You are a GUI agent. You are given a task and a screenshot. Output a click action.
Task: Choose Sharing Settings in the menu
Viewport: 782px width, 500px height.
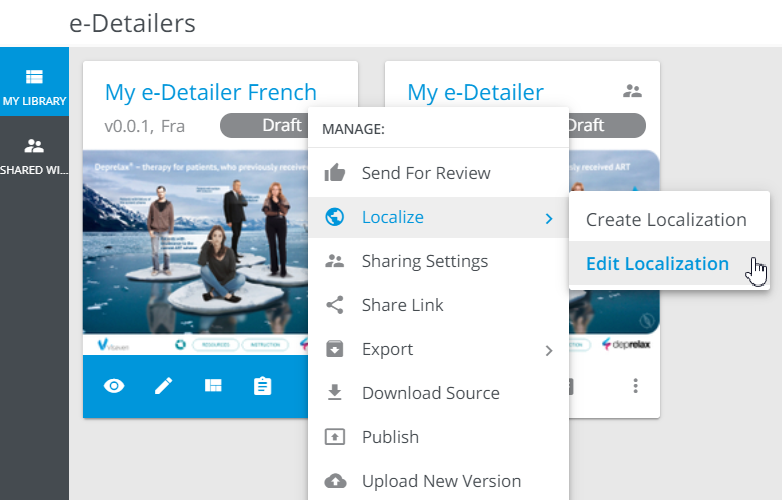pos(425,261)
